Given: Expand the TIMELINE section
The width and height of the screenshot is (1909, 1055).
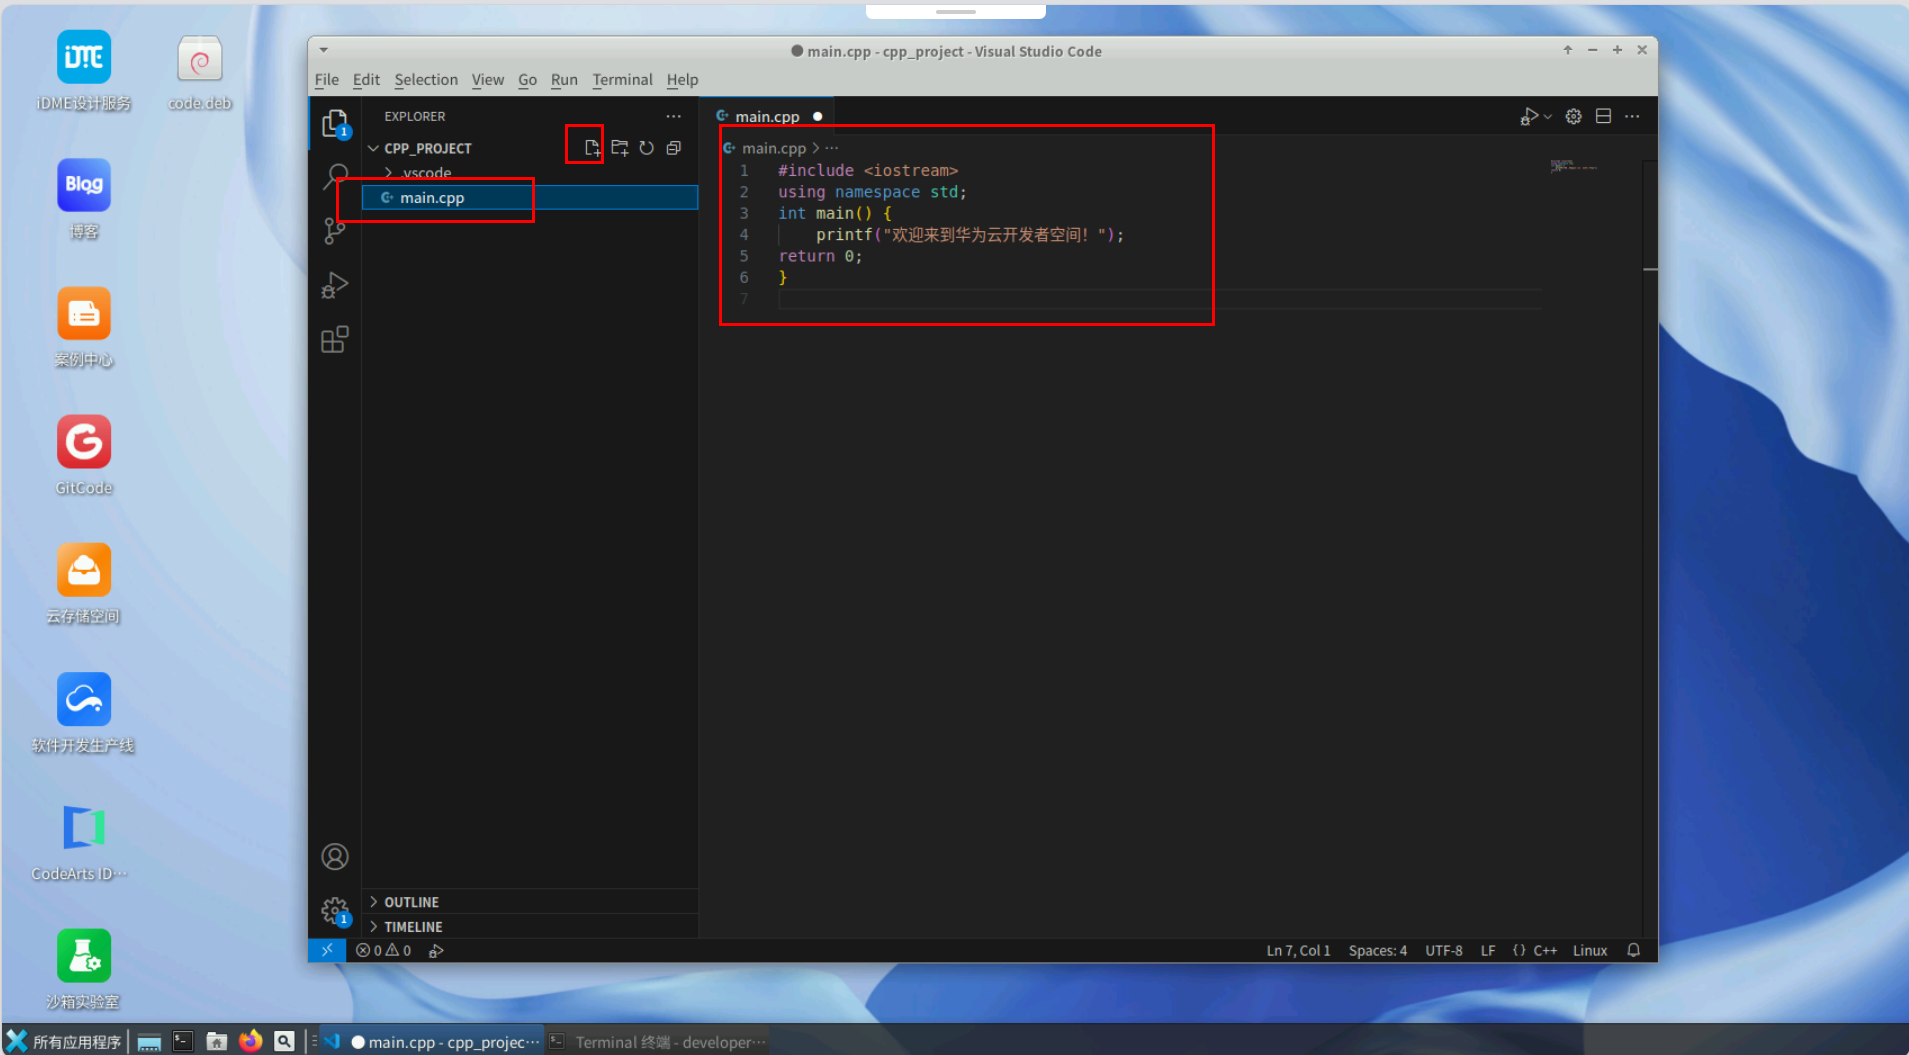Looking at the screenshot, I should pyautogui.click(x=413, y=927).
